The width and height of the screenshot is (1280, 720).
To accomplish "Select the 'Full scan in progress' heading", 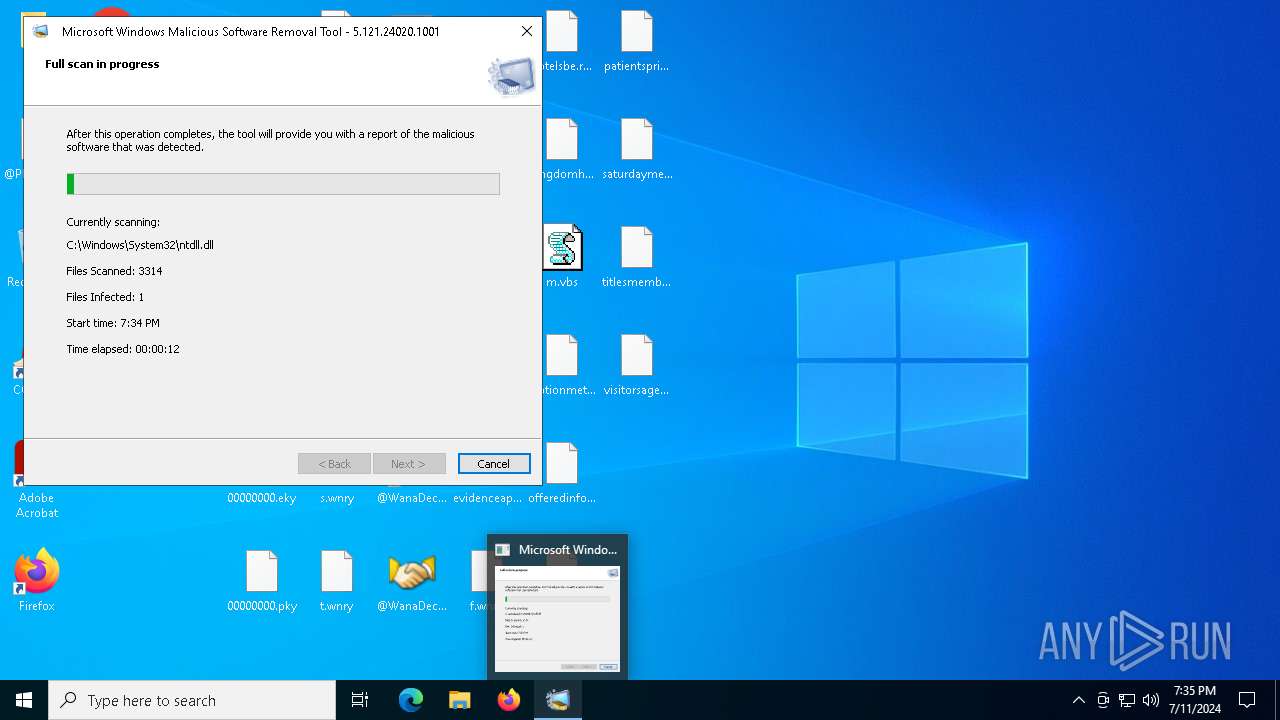I will coord(102,64).
